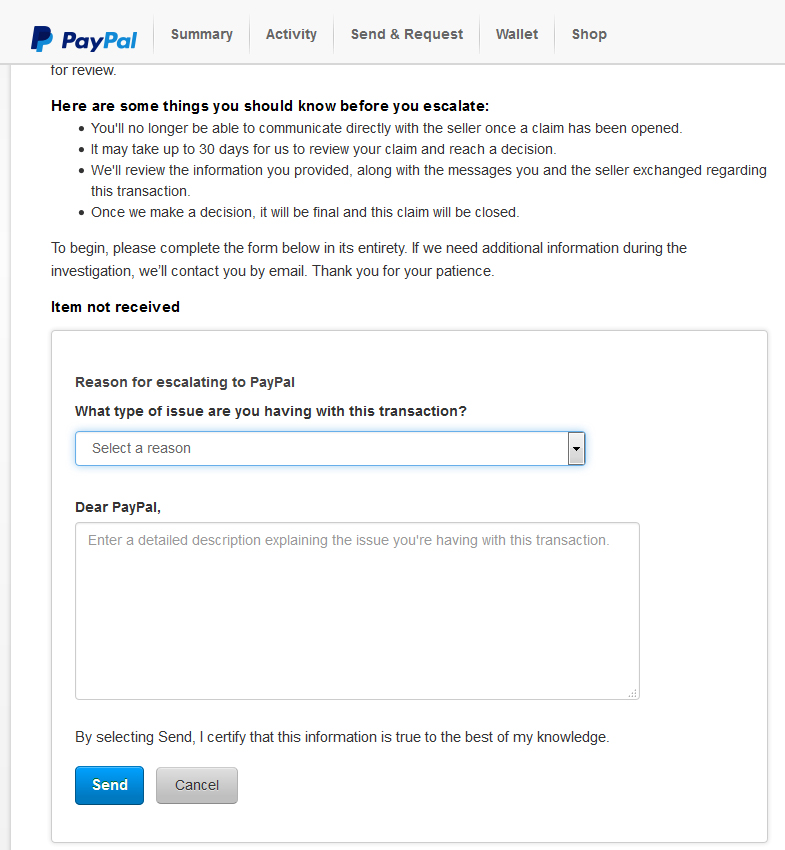Switch to the Wallet section
The height and width of the screenshot is (850, 785).
point(517,34)
